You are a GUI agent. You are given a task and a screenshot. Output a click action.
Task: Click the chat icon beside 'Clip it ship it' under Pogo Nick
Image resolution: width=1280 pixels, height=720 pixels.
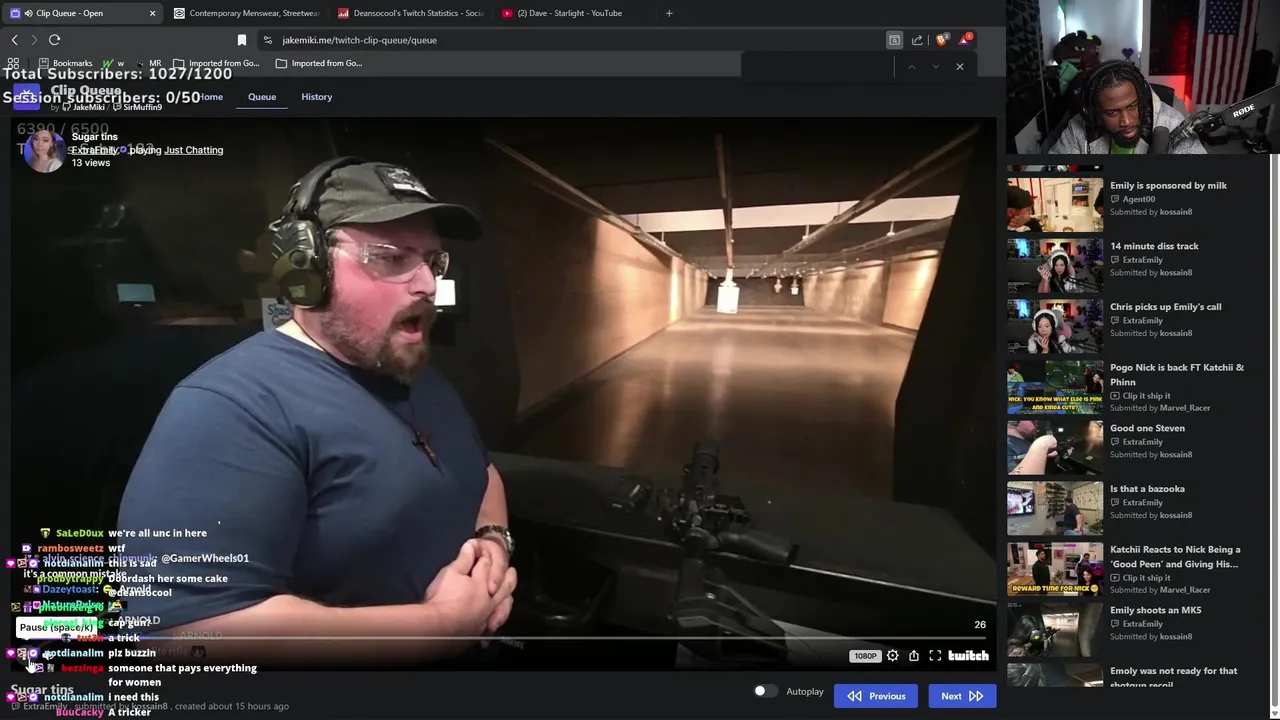click(1115, 396)
